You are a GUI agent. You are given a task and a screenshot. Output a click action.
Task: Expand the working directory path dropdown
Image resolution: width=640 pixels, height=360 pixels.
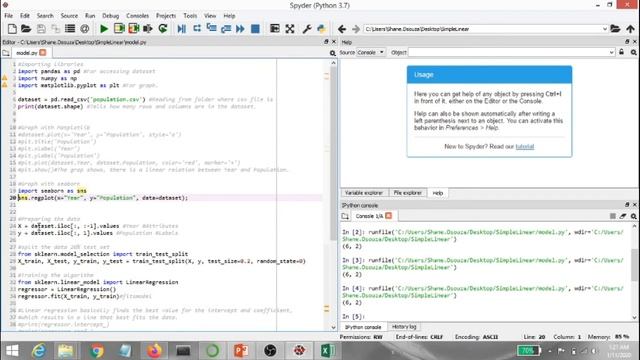tap(604, 29)
